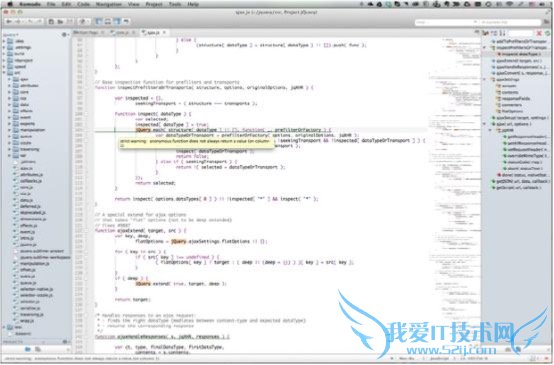The height and width of the screenshot is (365, 554).
Task: Open the Tools menu
Action: coord(175,4)
